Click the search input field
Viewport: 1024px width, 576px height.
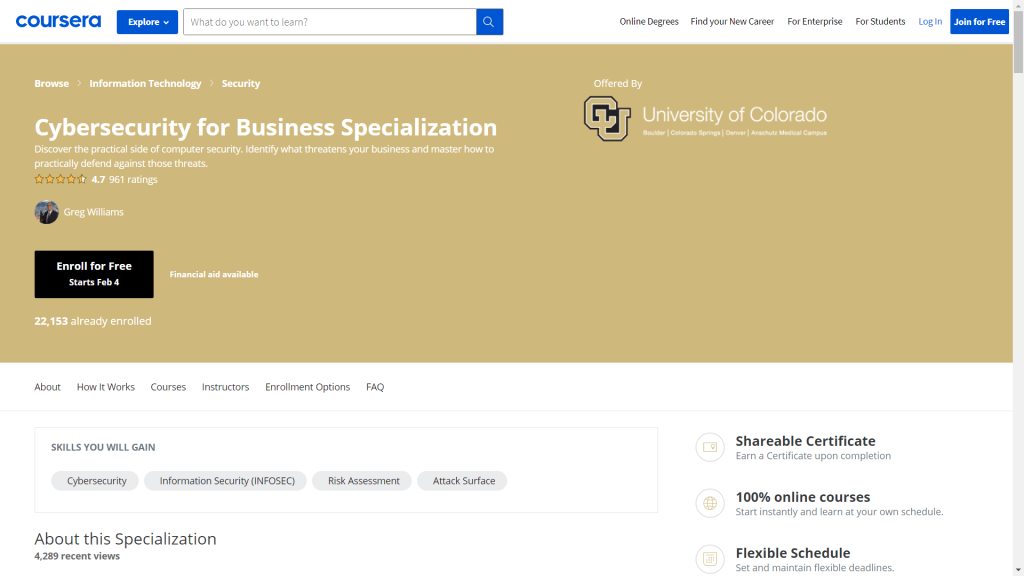pos(330,21)
